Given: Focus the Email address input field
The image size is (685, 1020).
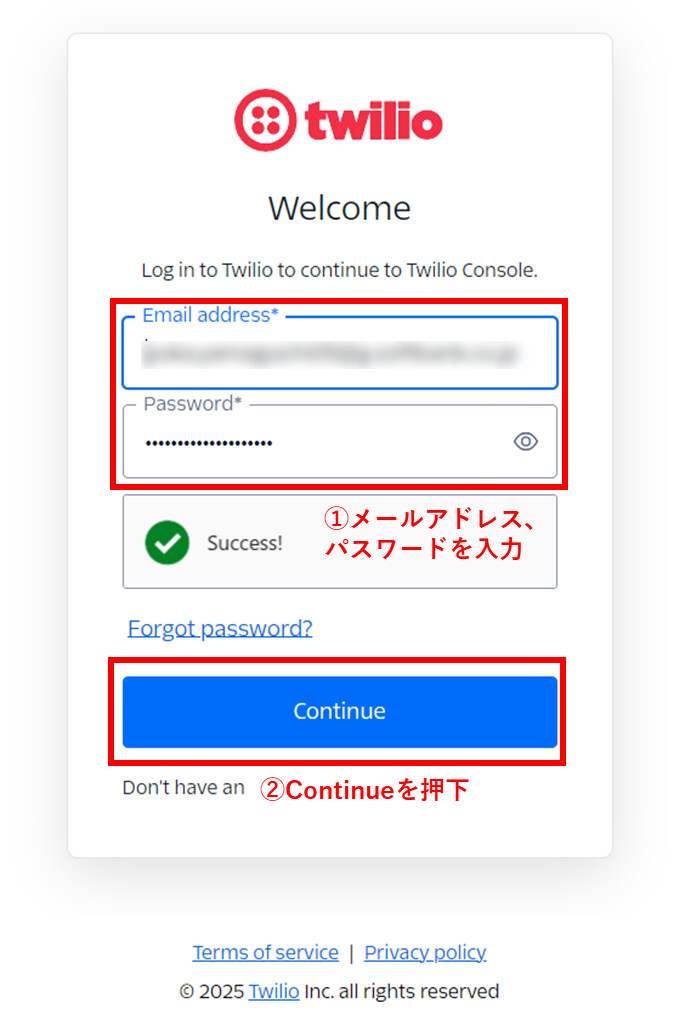Looking at the screenshot, I should (340, 353).
